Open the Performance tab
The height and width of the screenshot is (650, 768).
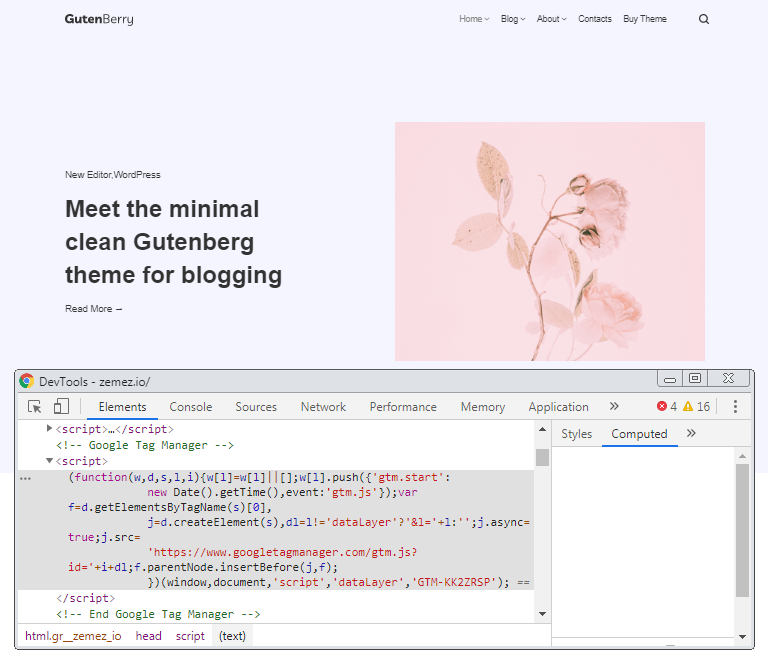pos(403,407)
